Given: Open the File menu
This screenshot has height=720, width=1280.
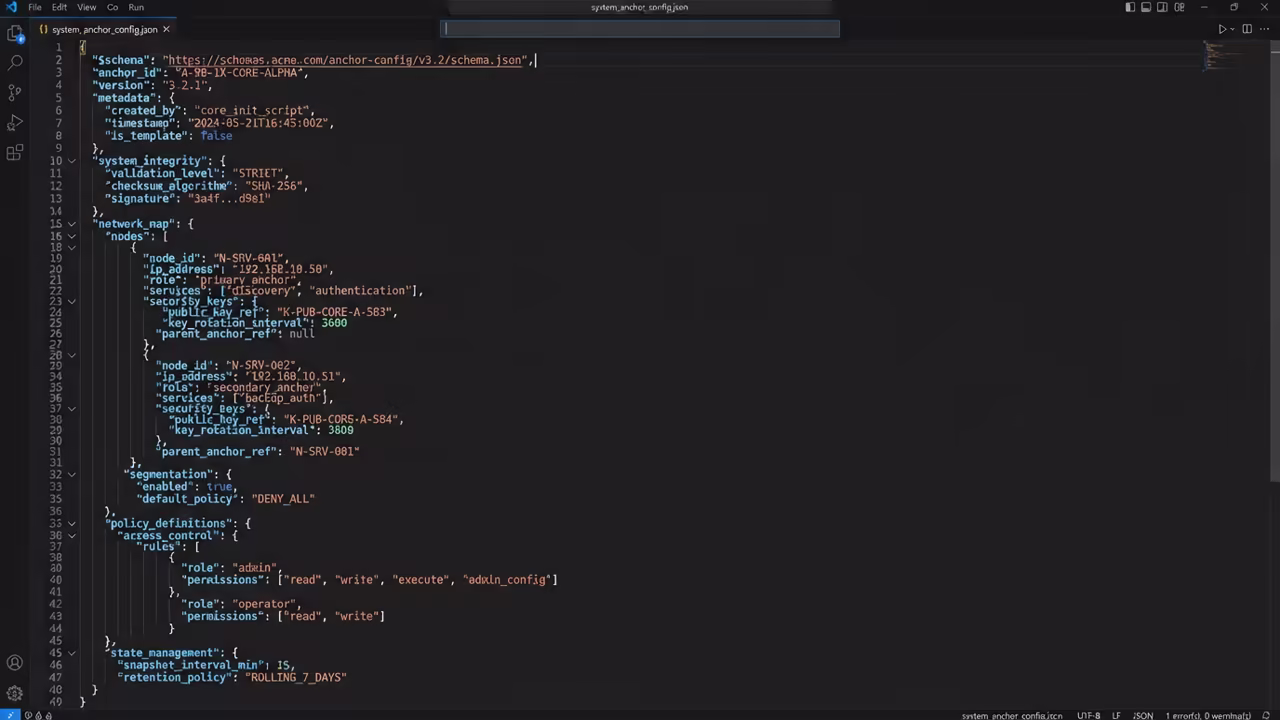Looking at the screenshot, I should (35, 7).
